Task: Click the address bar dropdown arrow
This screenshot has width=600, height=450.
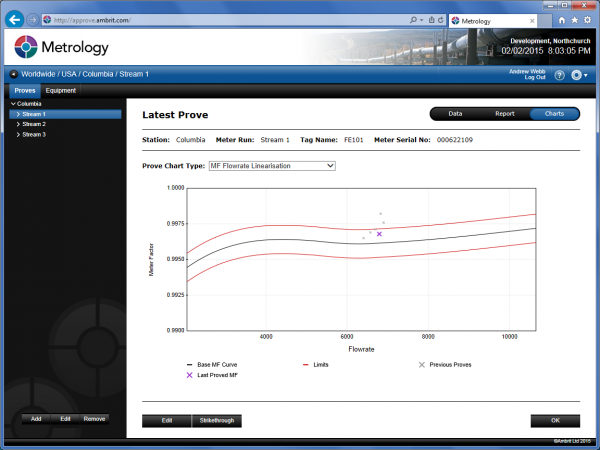Action: coord(422,20)
